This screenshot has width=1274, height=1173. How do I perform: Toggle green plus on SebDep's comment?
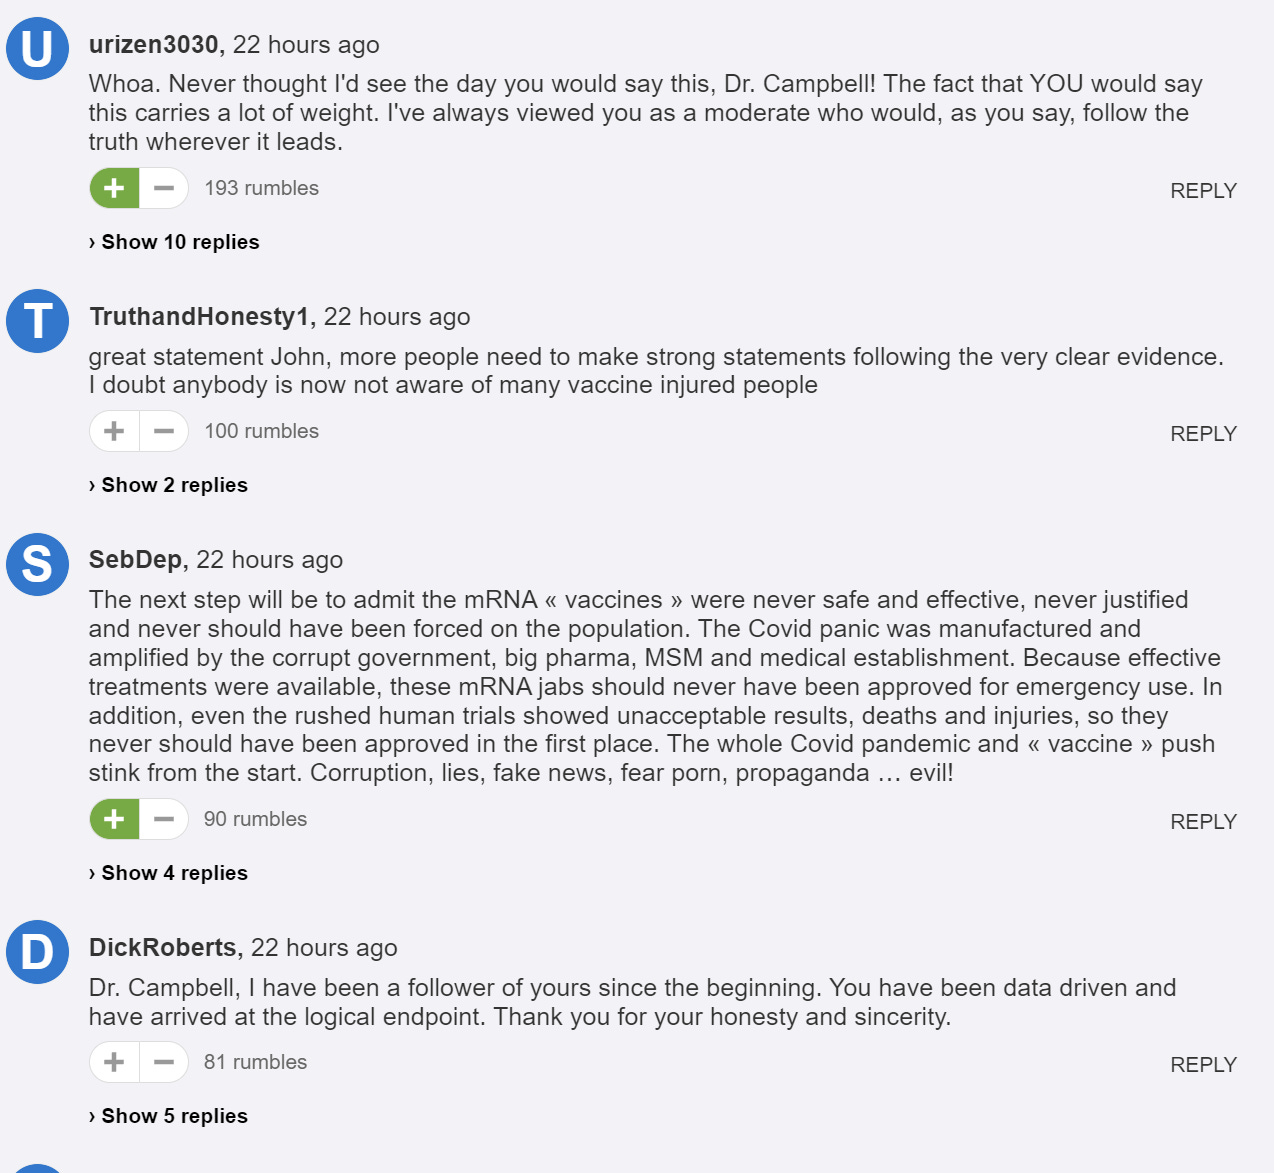click(114, 819)
